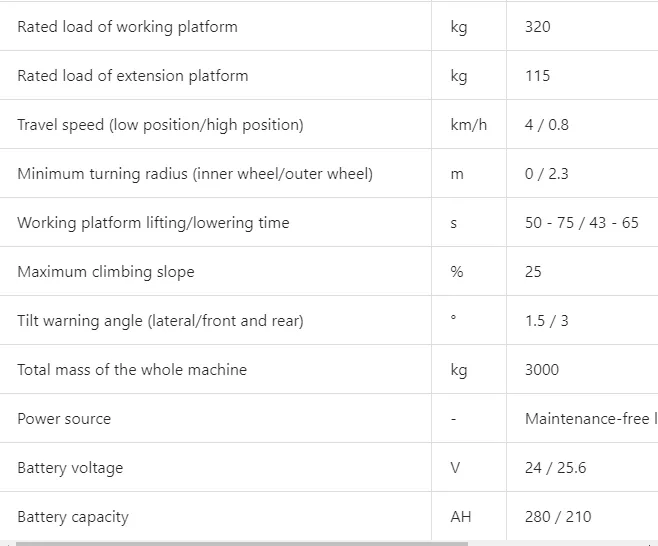Select the "0 / 2.3" value
The image size is (658, 546).
(x=546, y=174)
